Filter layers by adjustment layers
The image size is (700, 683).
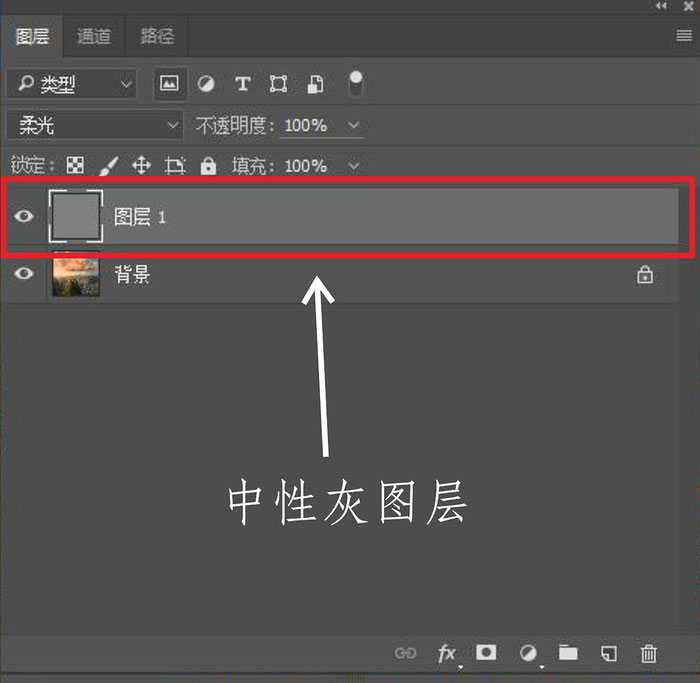tap(205, 84)
